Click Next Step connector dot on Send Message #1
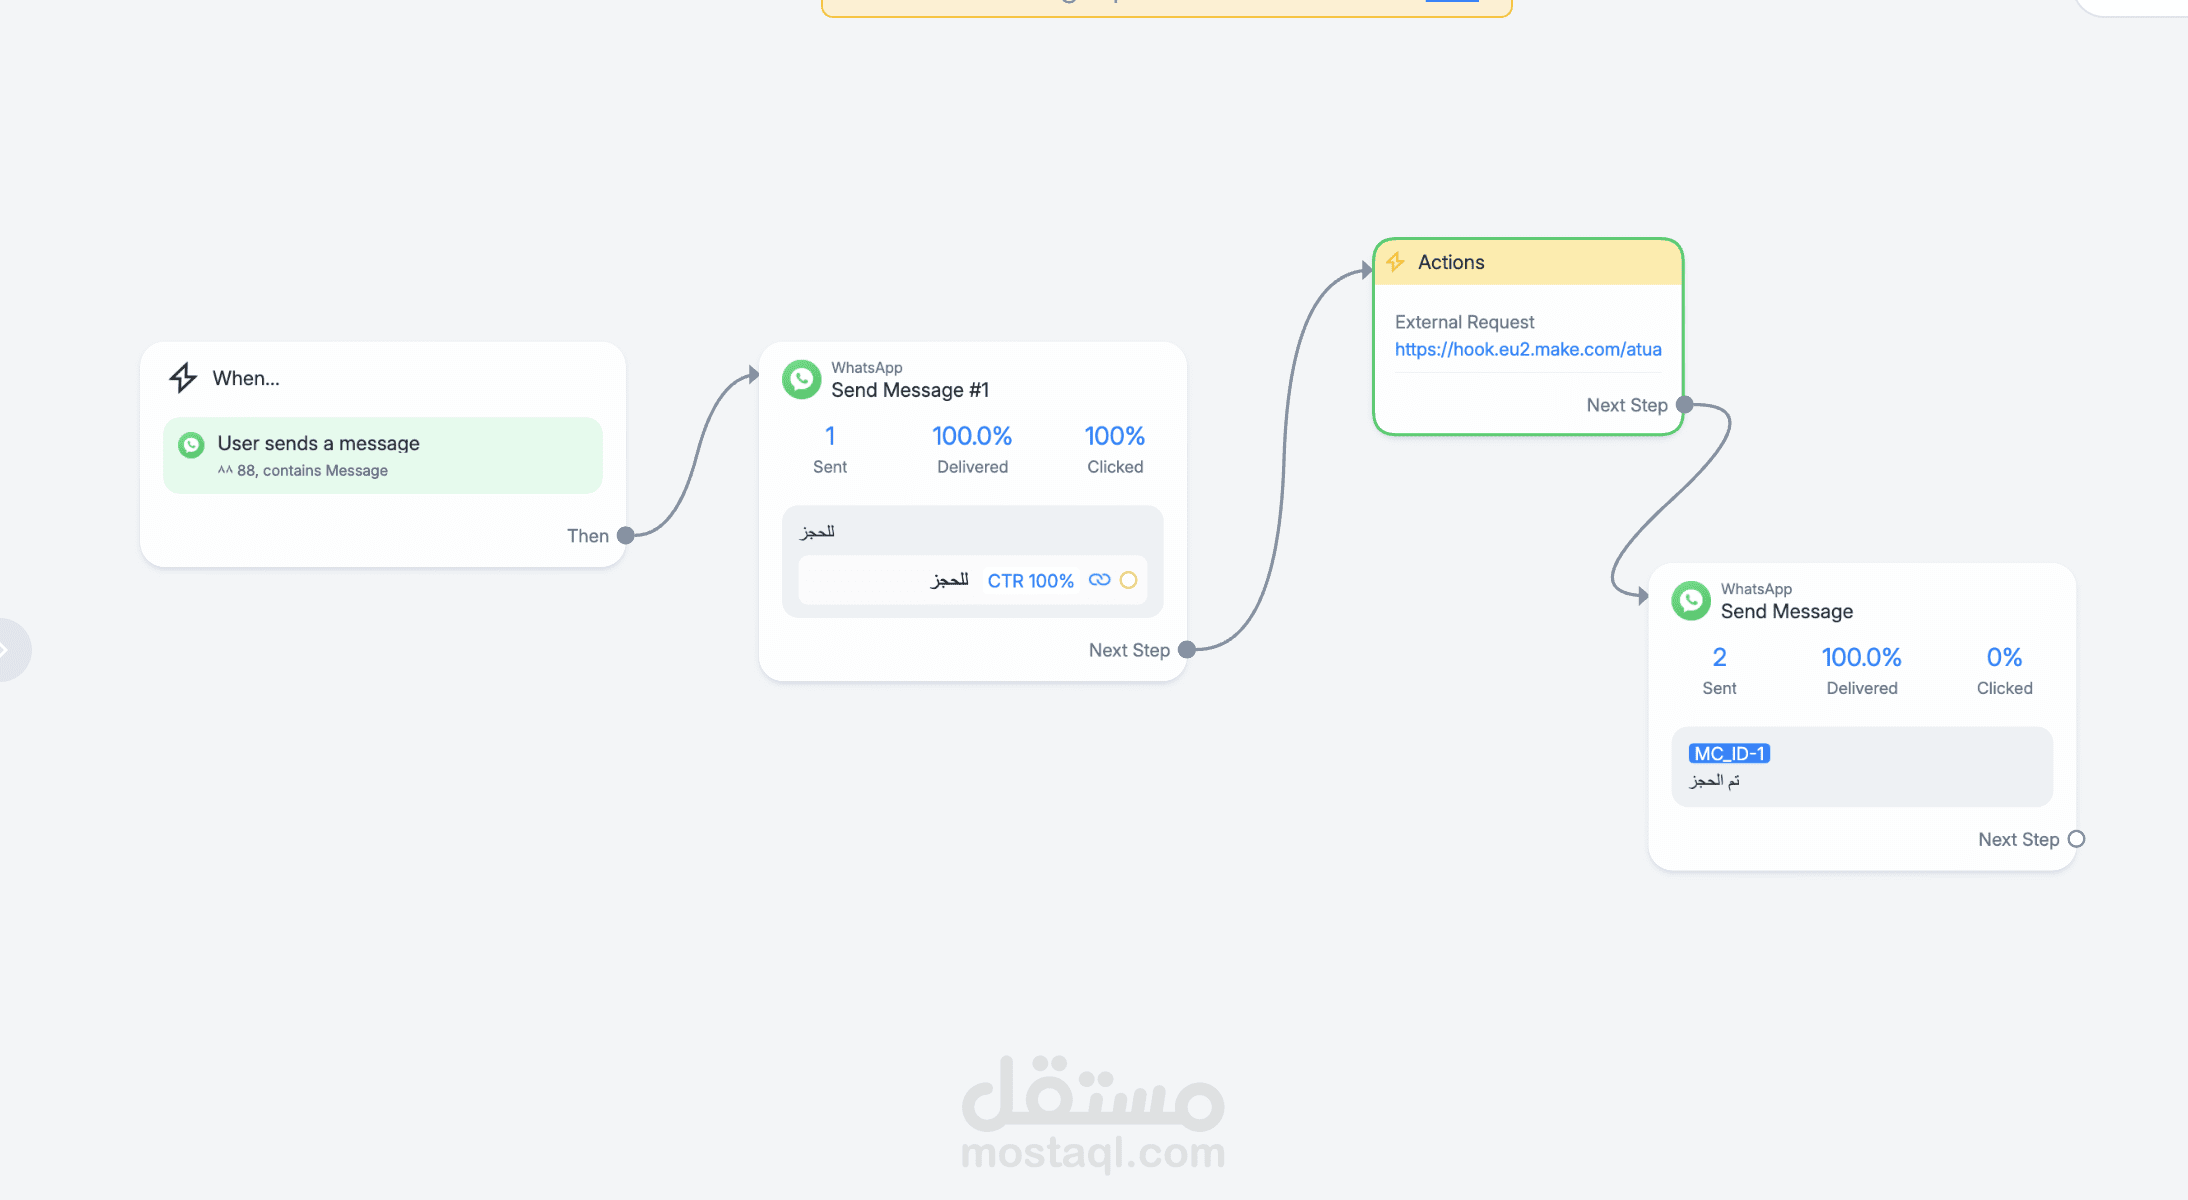 coord(1187,650)
